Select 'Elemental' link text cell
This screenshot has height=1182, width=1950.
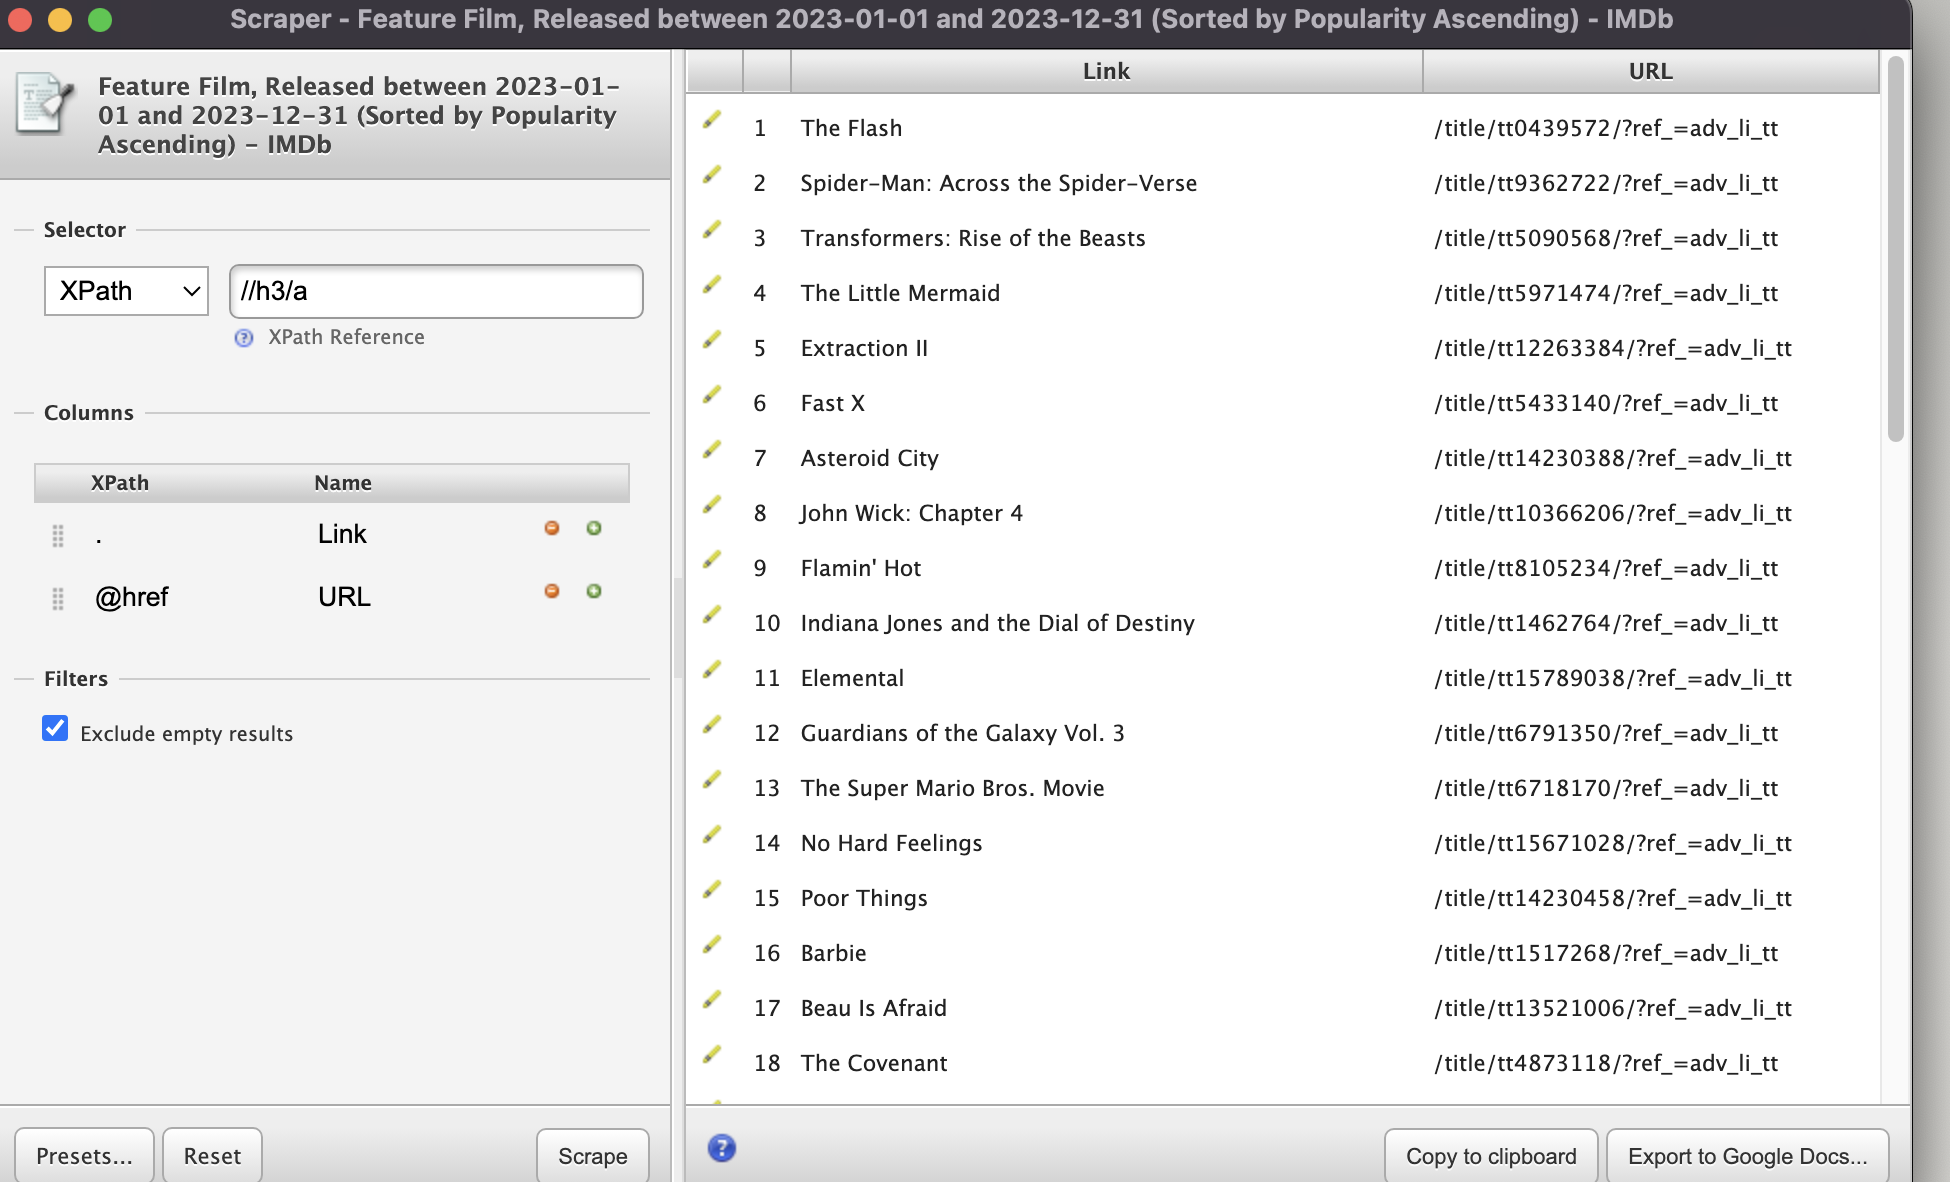click(852, 678)
